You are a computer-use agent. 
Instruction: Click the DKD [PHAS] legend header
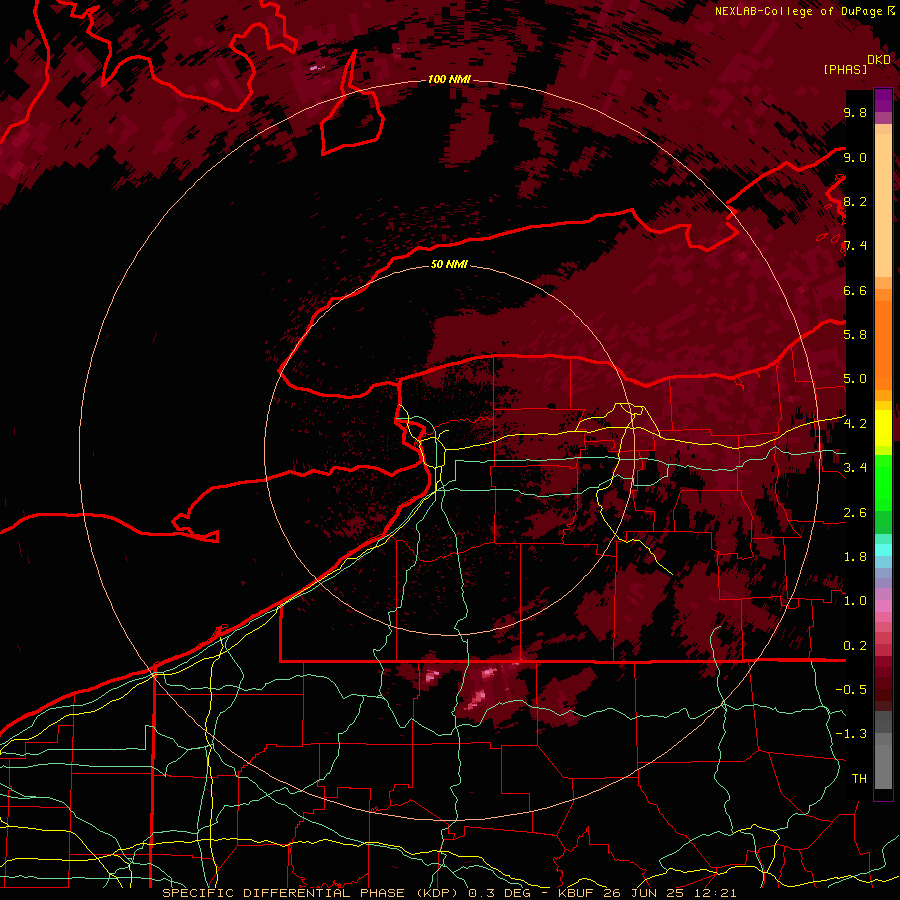click(x=857, y=65)
